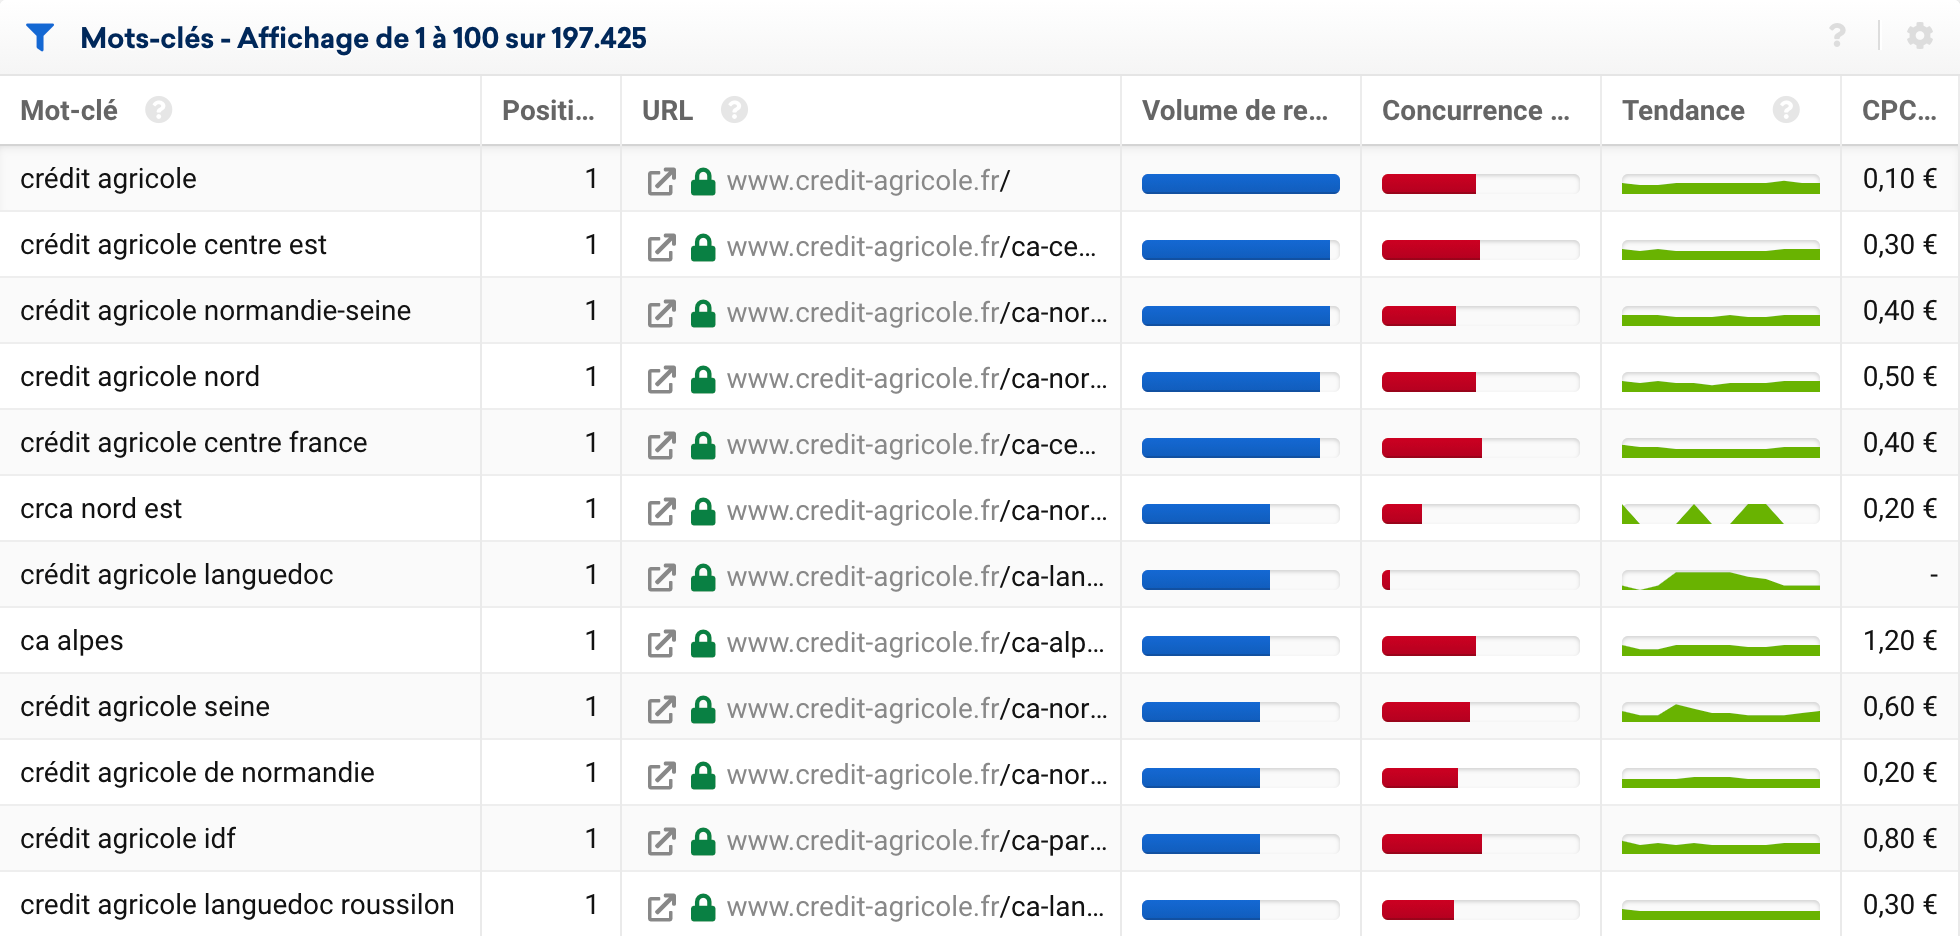Open the ca-alp URL for ca alpes
The width and height of the screenshot is (1960, 936).
click(916, 643)
